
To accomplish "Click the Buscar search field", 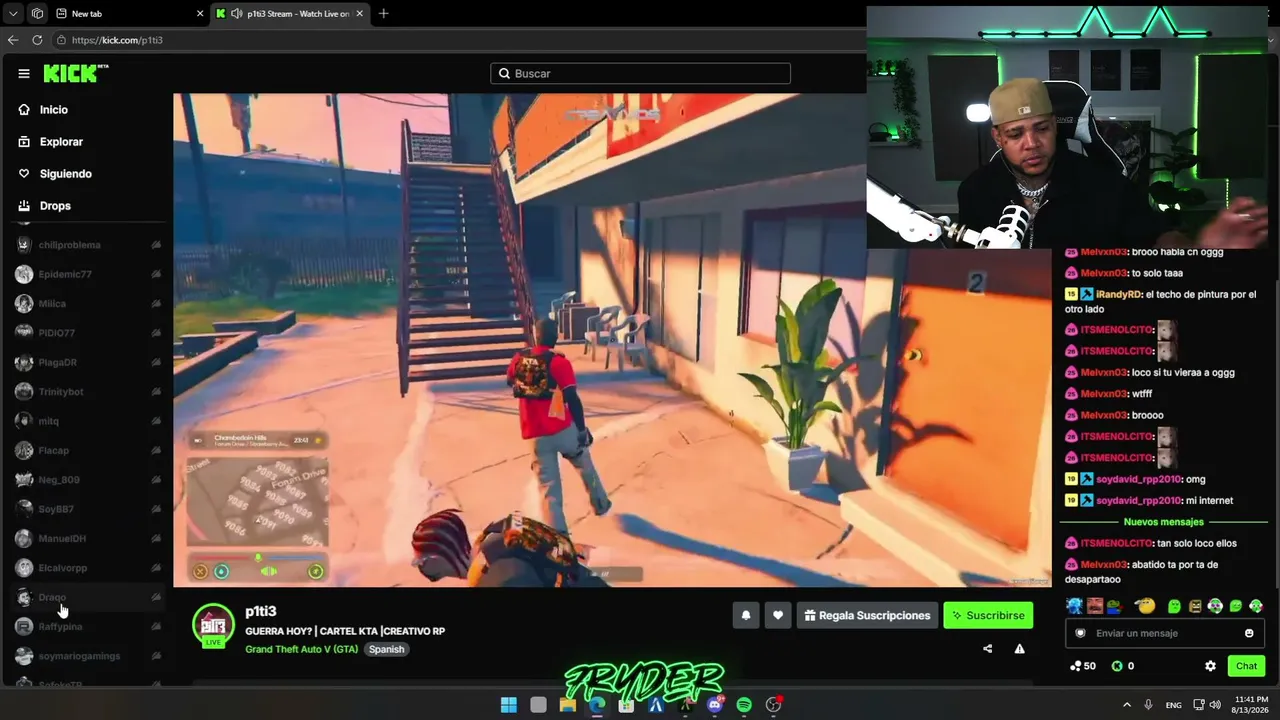I will pos(640,73).
